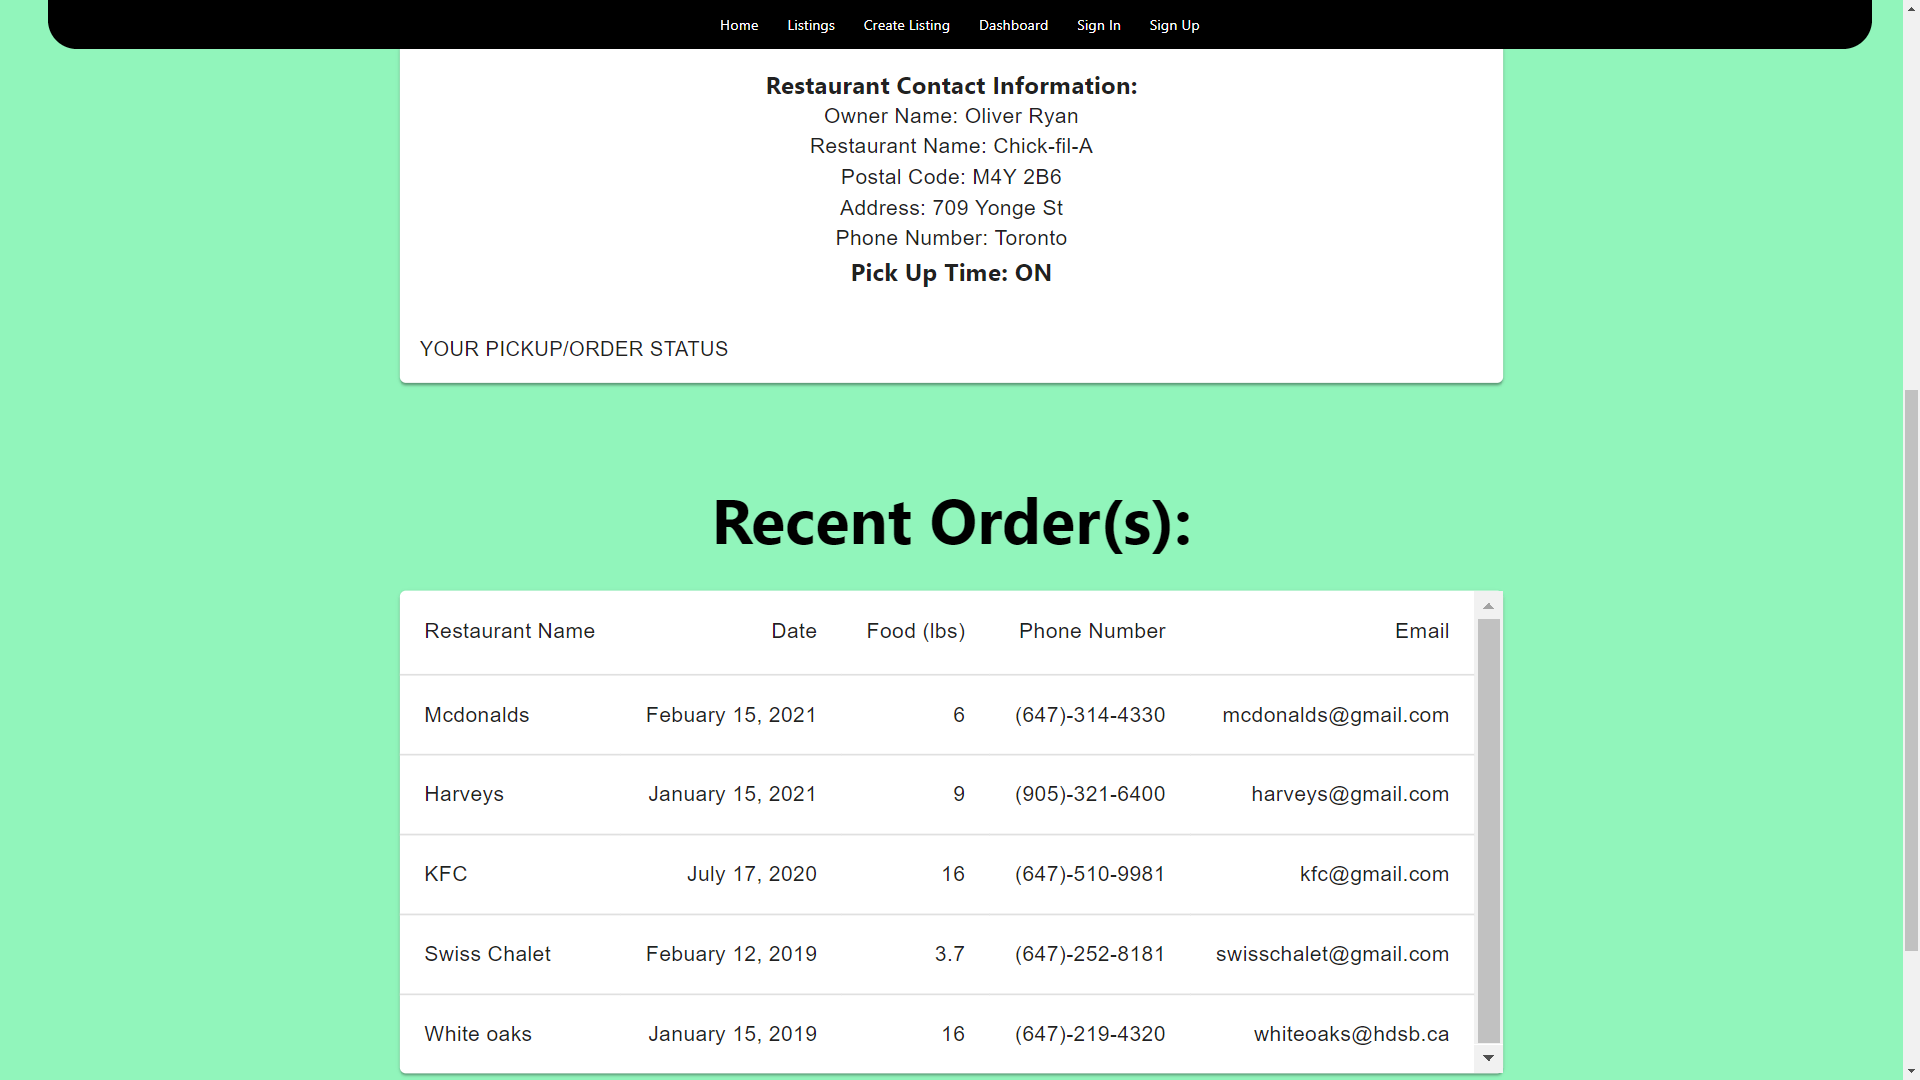Click the orders table scrollbar thumb

(1488, 830)
